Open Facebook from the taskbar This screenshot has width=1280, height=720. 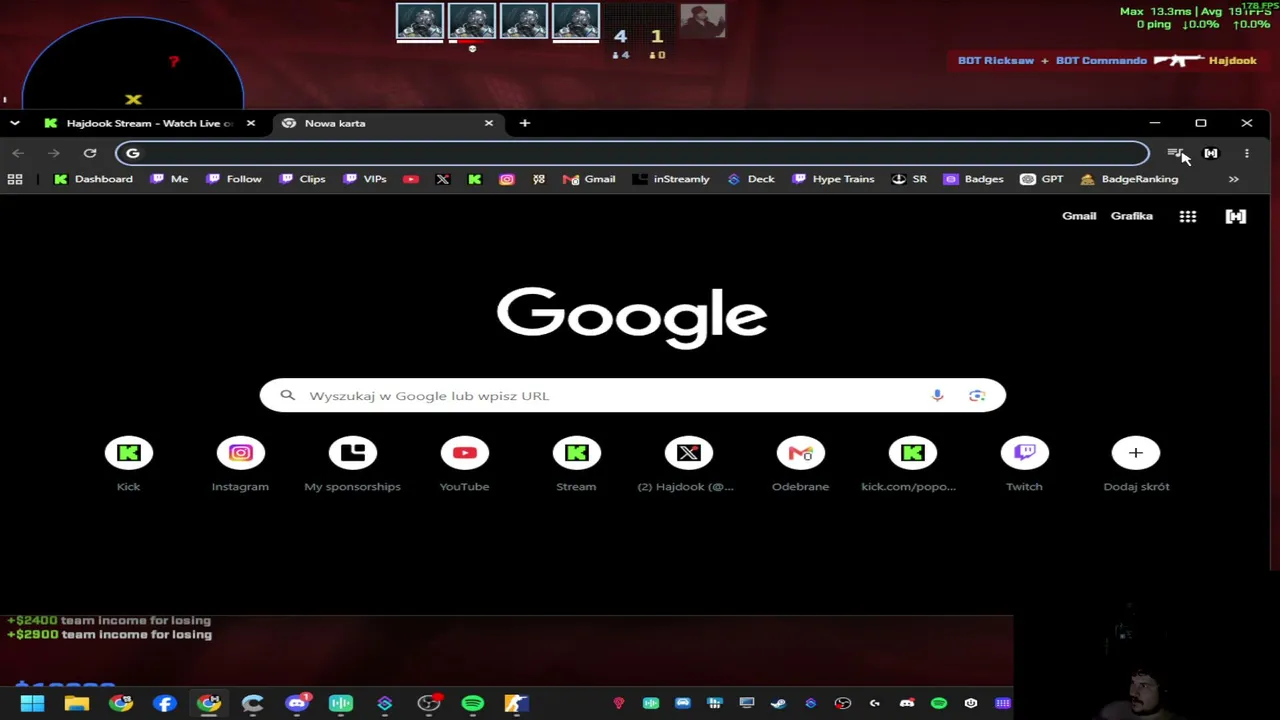click(165, 703)
